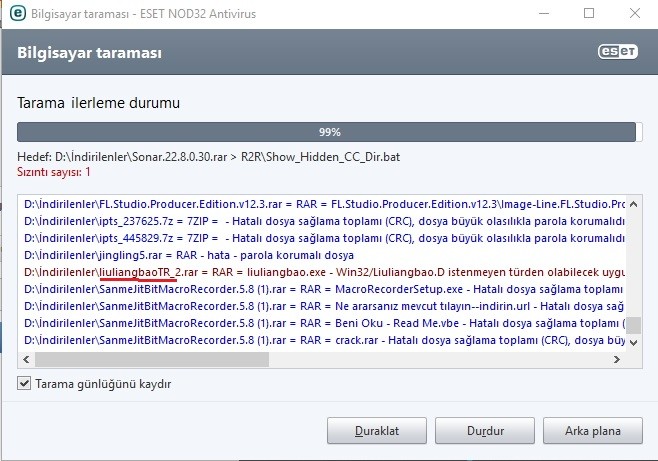Click the log's up scroll arrow
Screen dimensions: 658x461
634,204
